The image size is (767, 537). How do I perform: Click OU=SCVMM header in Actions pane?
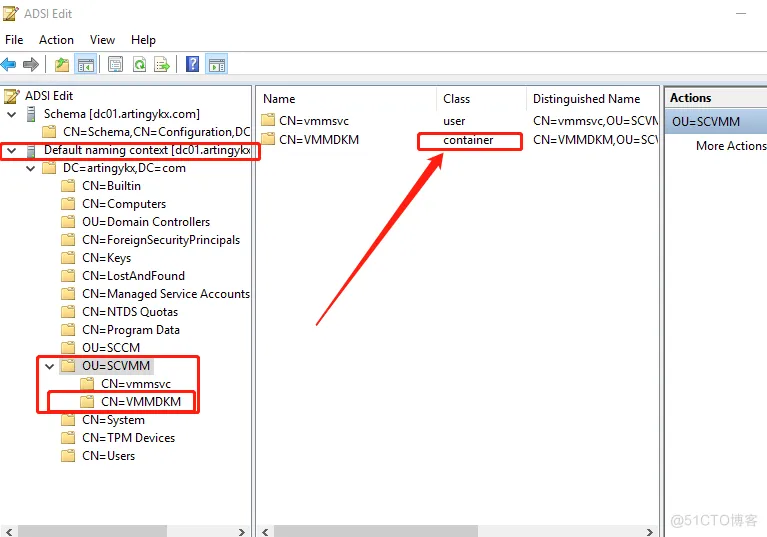pyautogui.click(x=716, y=122)
